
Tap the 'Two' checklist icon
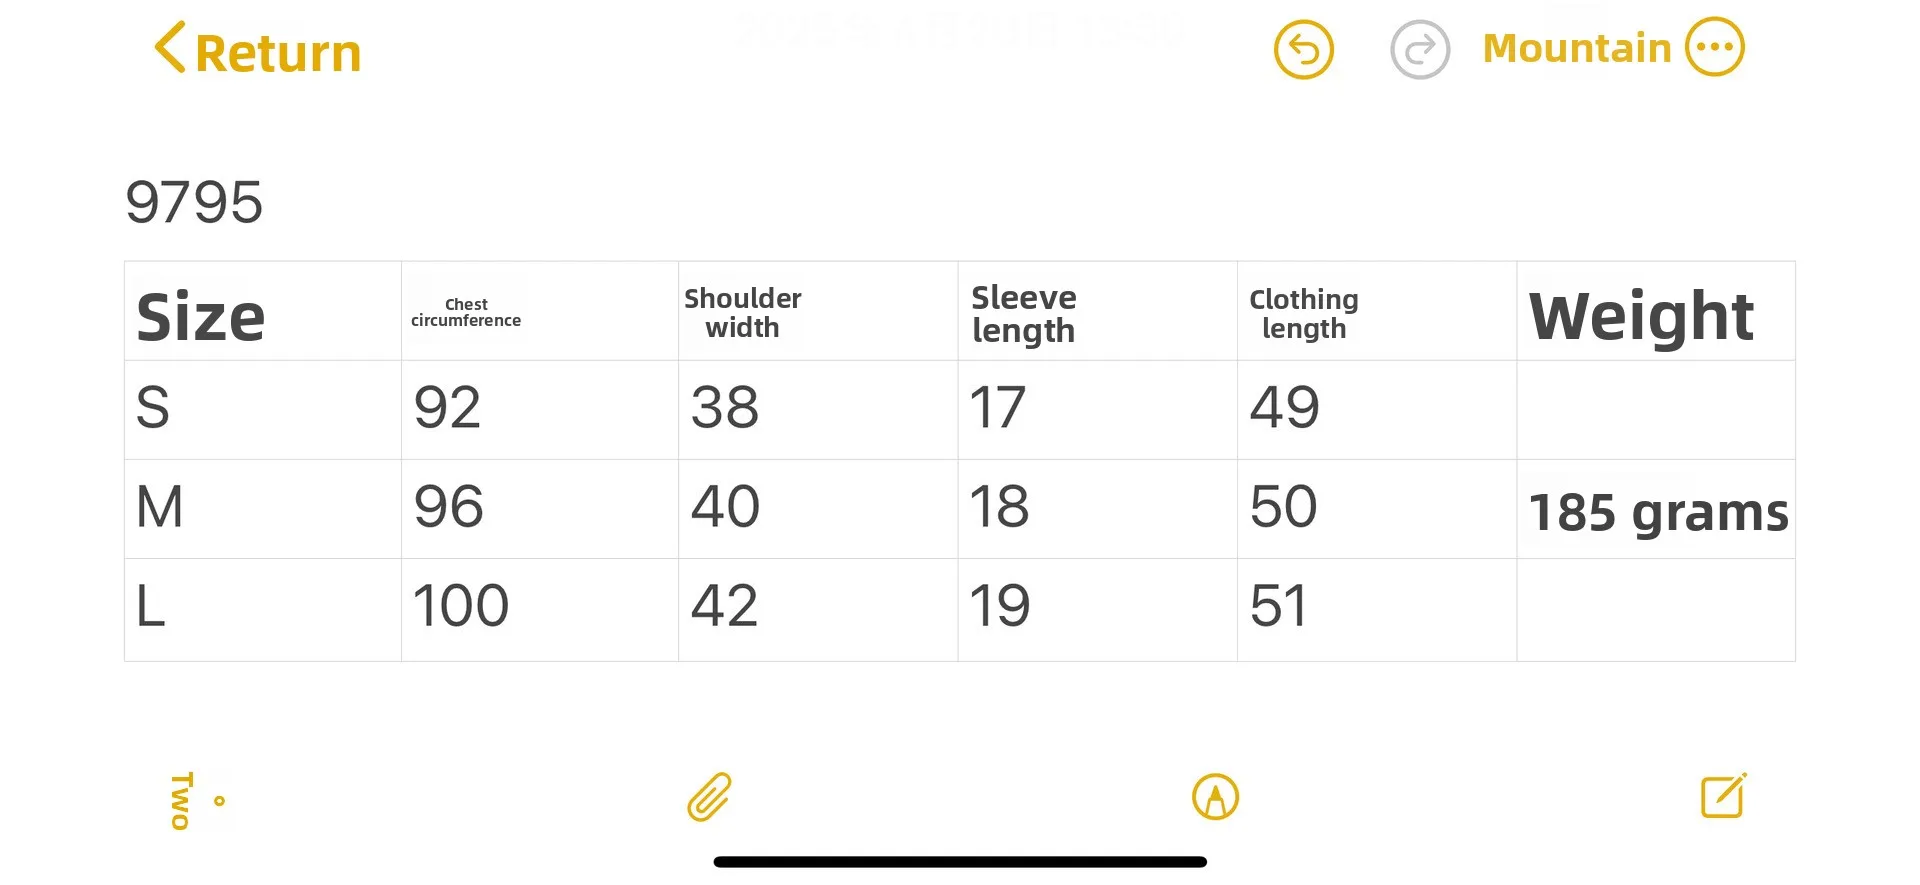(196, 801)
